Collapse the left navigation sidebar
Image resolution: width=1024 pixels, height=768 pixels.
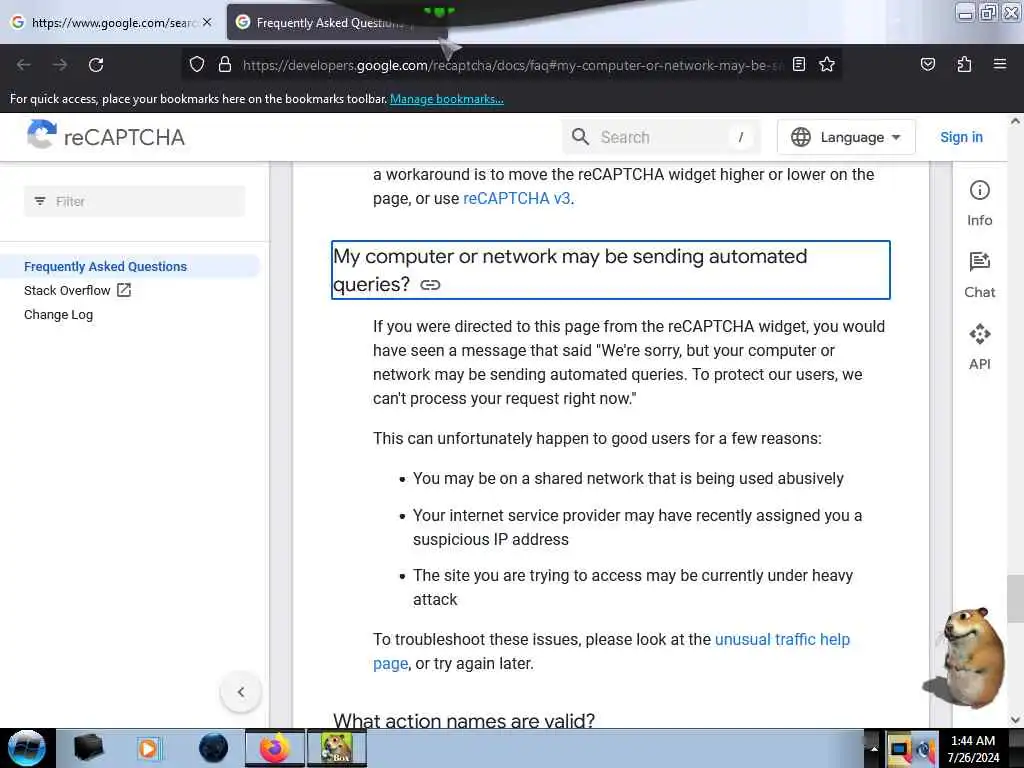point(241,692)
